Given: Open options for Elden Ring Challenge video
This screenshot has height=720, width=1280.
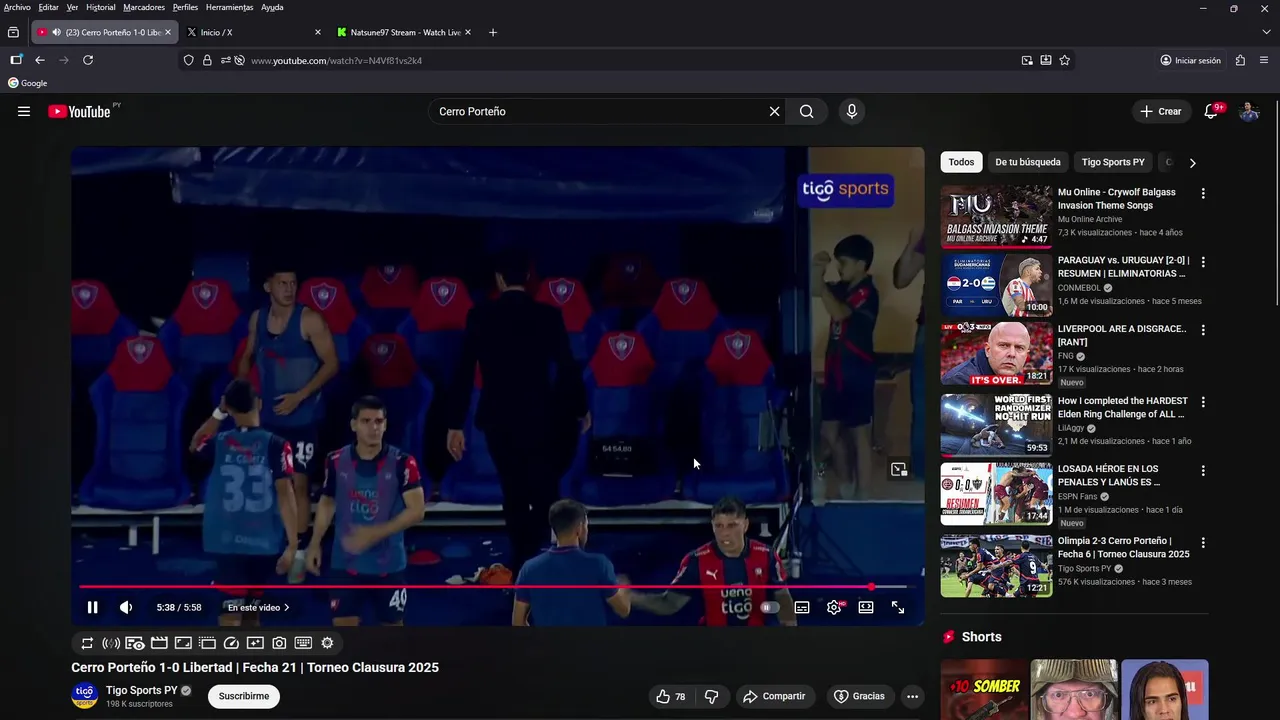Looking at the screenshot, I should click(x=1203, y=402).
